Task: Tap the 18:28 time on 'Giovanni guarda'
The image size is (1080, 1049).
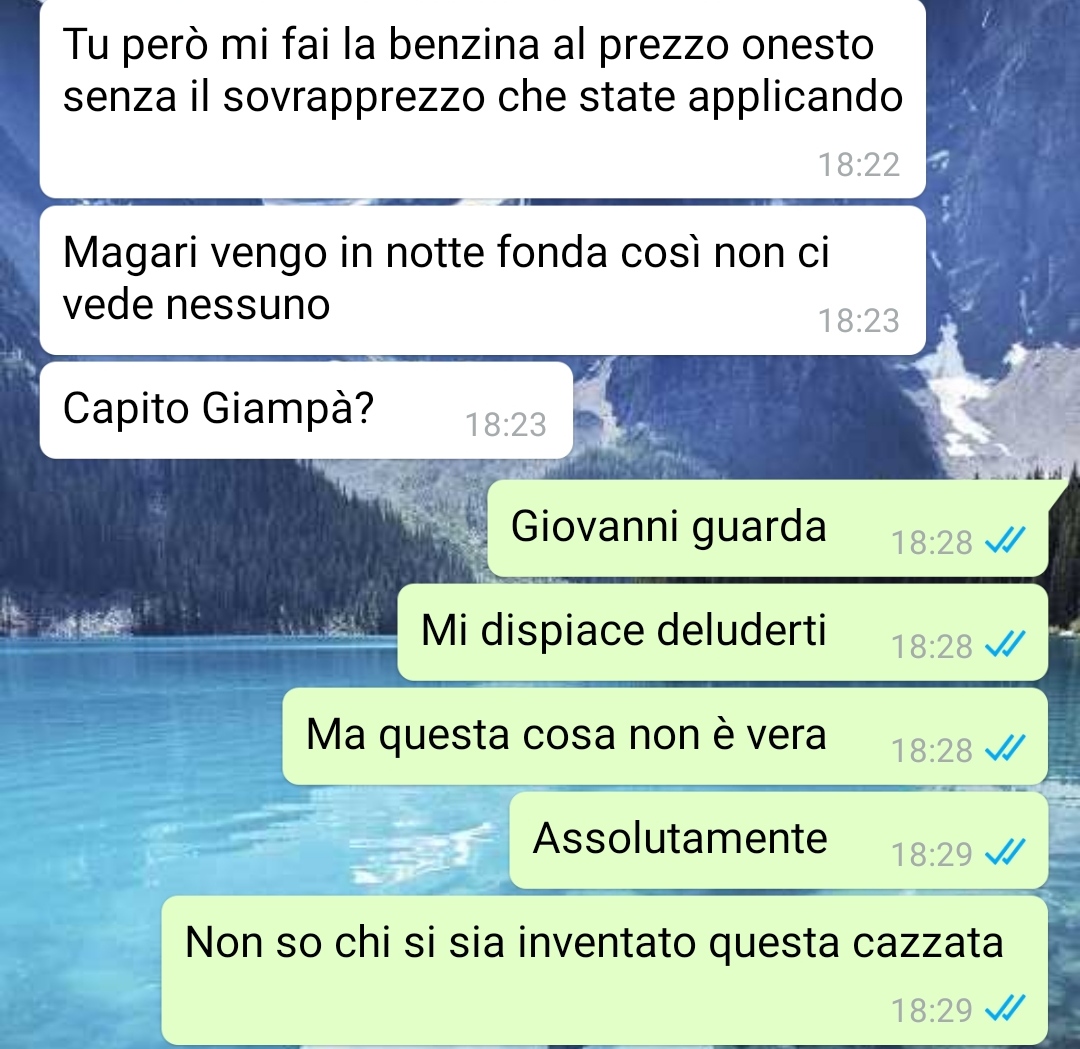Action: pos(931,543)
